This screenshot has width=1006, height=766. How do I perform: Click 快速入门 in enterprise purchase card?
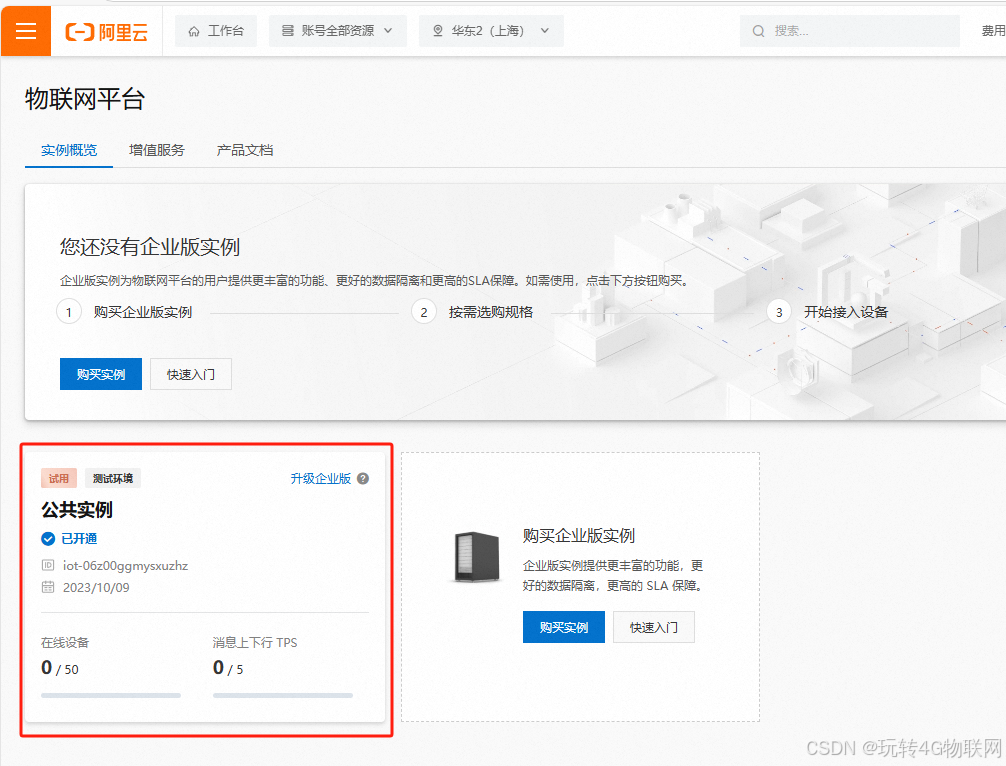[654, 627]
